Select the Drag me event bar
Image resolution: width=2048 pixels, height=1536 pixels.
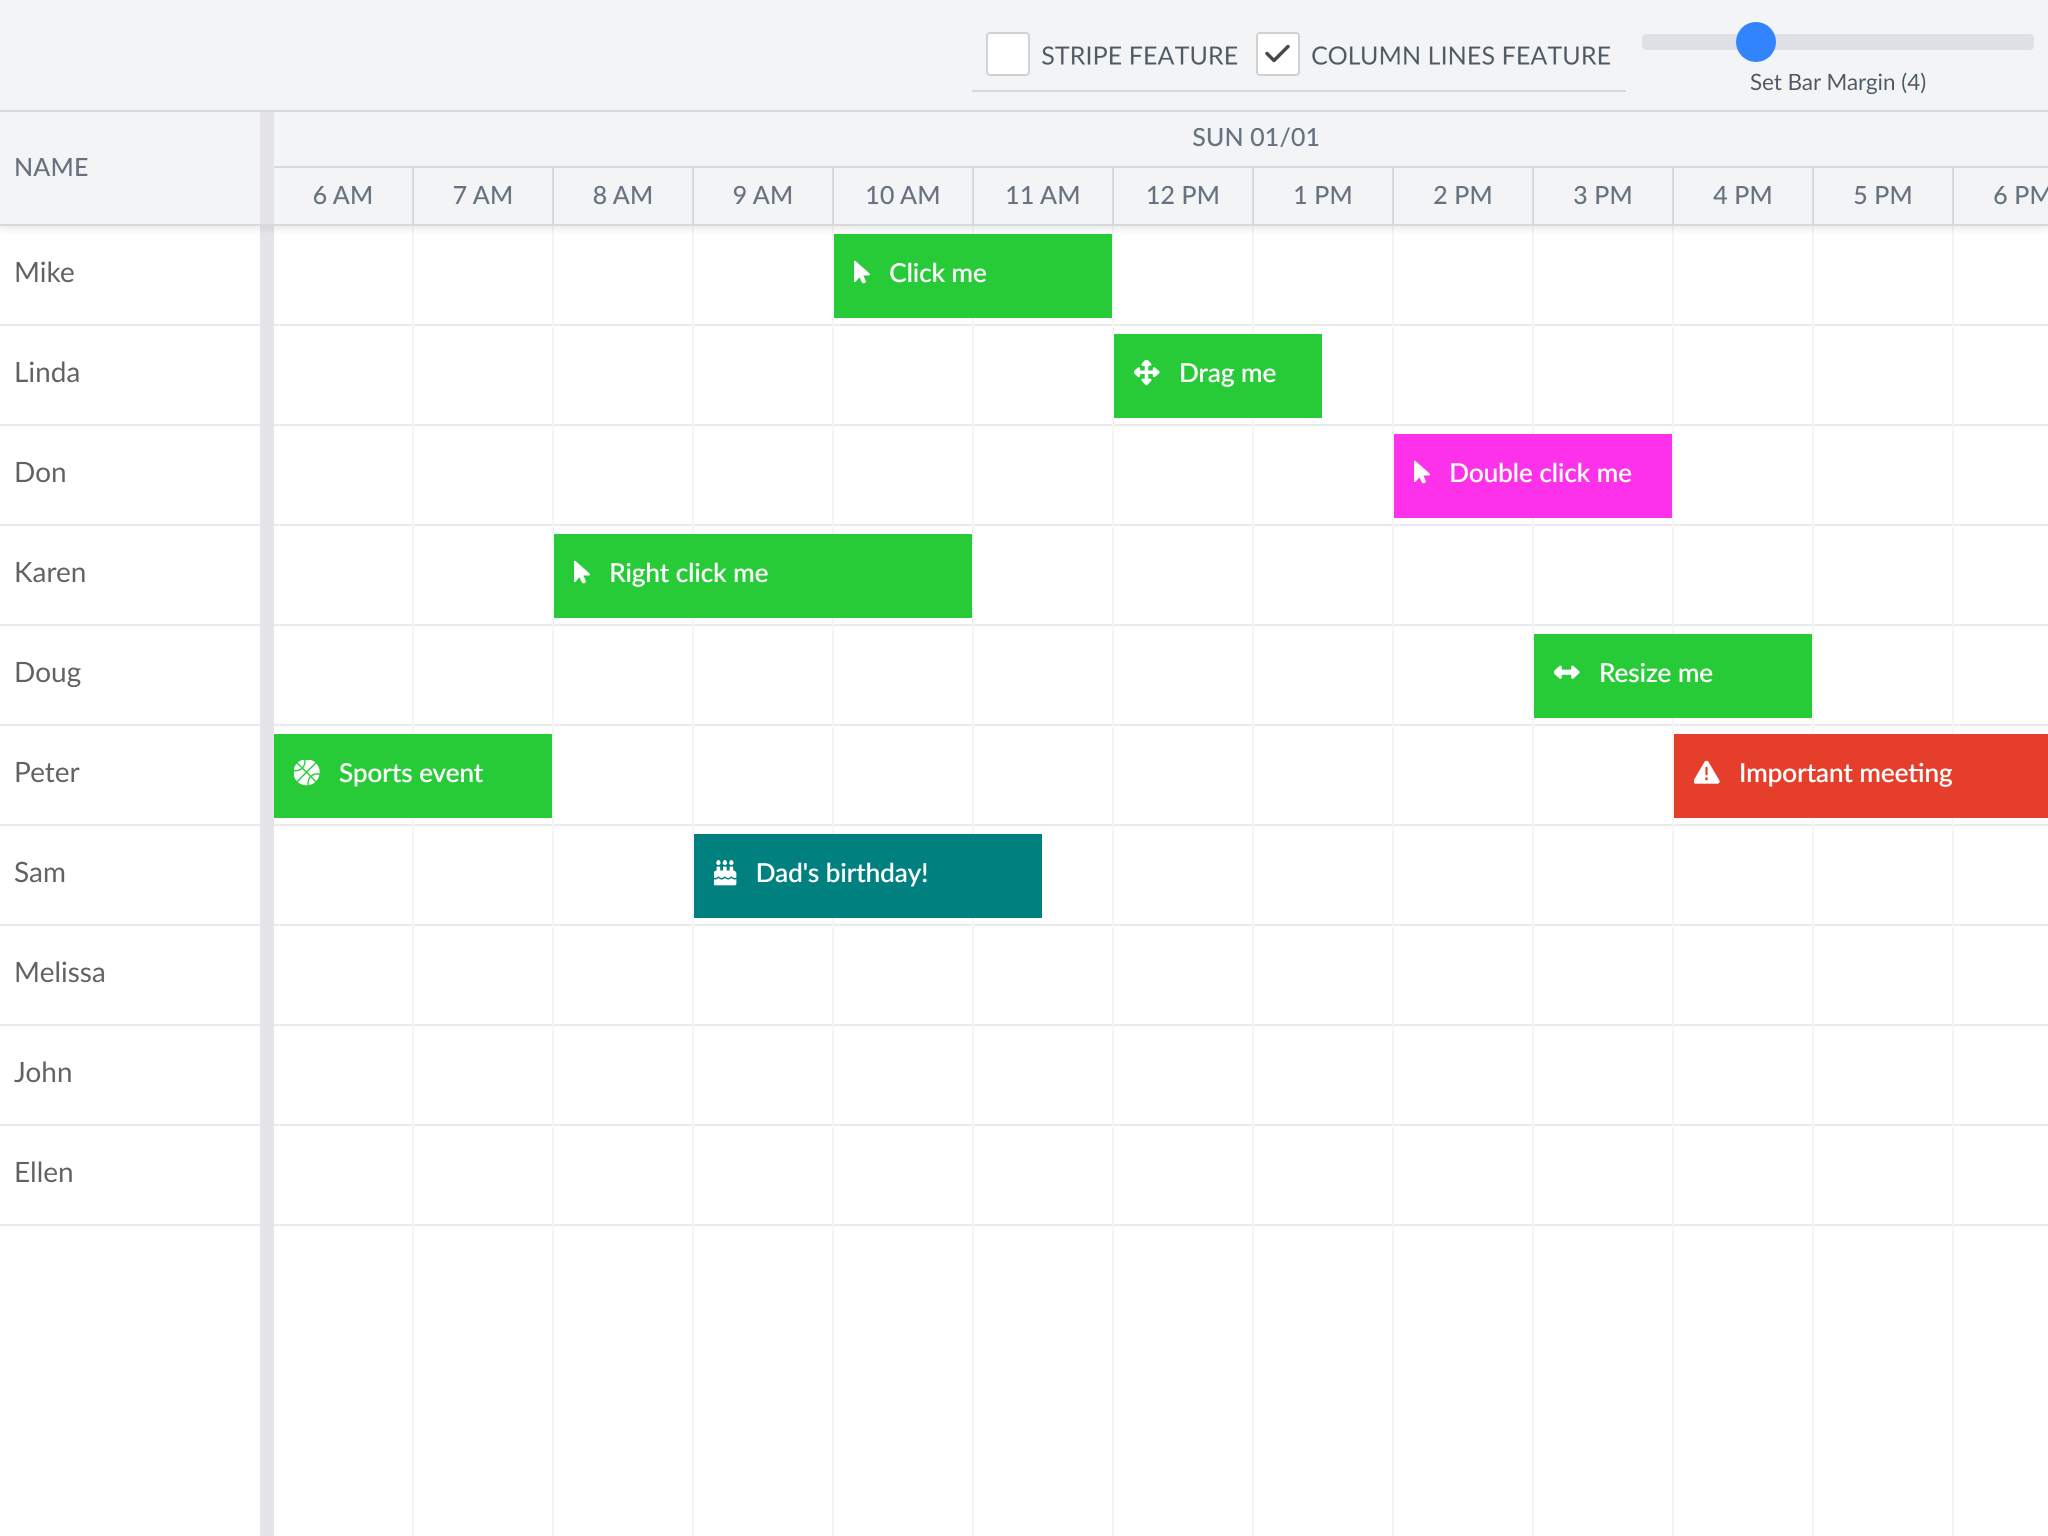[1217, 374]
